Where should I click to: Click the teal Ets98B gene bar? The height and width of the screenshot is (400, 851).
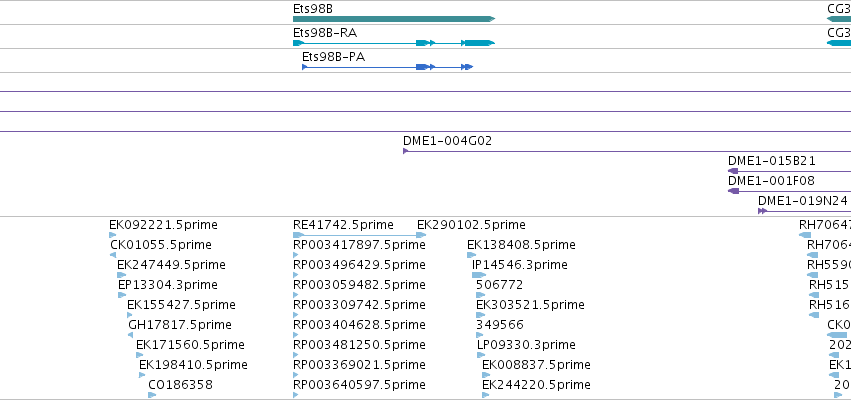click(x=393, y=19)
